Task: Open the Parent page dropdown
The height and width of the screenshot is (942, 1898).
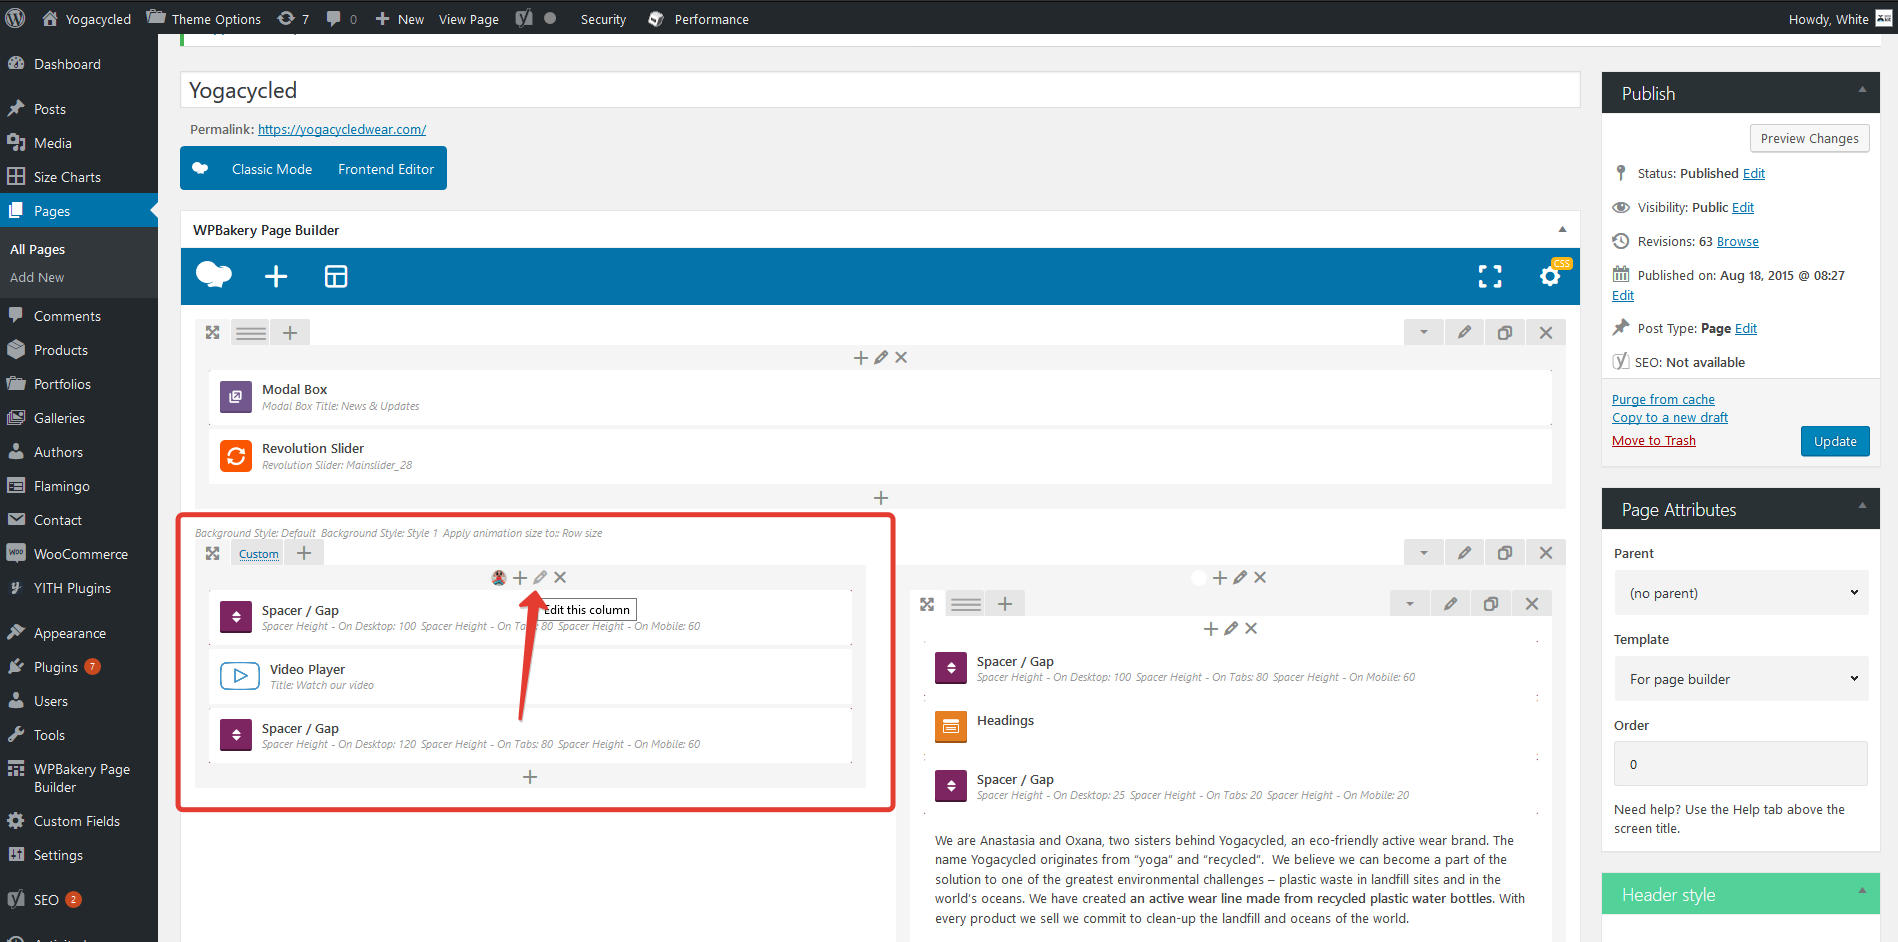Action: click(x=1740, y=593)
